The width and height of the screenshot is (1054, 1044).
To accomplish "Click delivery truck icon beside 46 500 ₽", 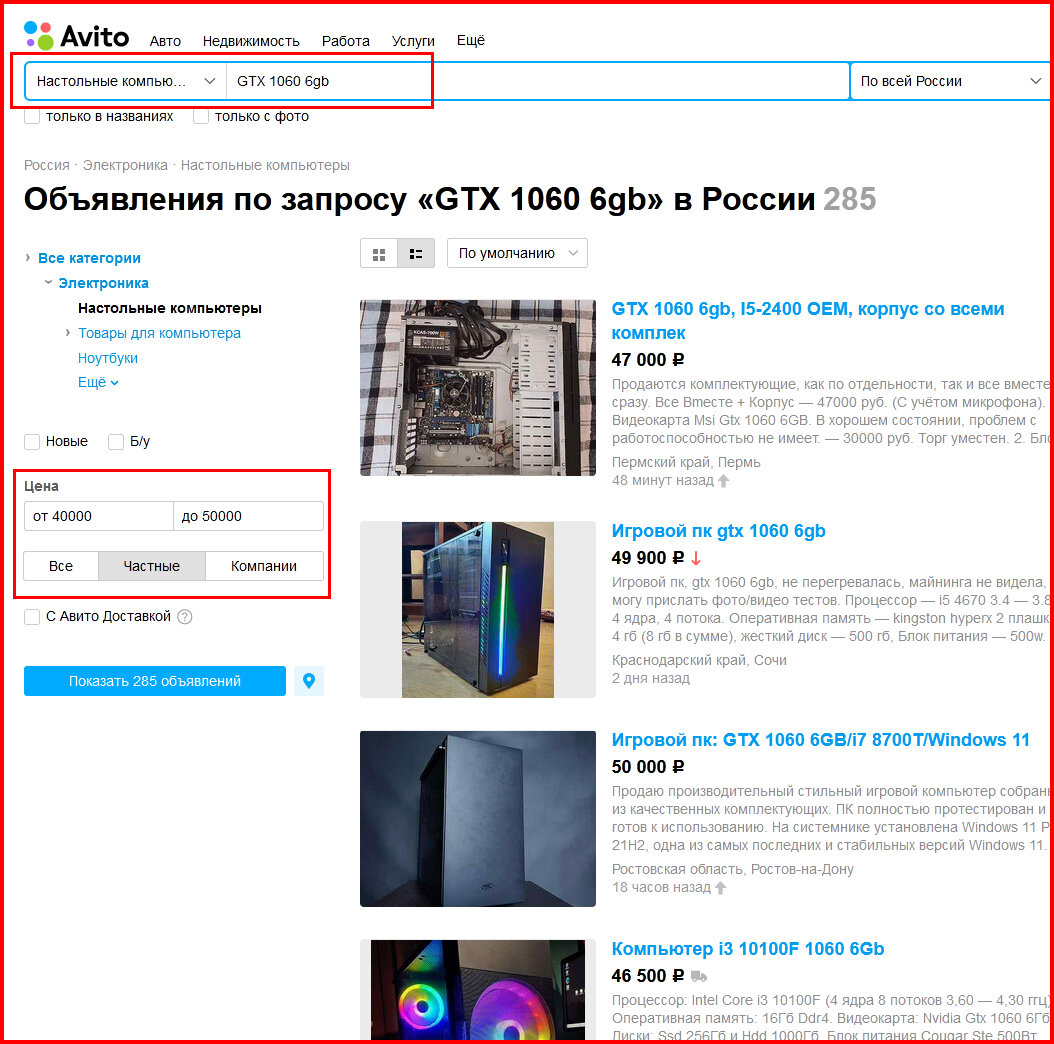I will point(699,976).
